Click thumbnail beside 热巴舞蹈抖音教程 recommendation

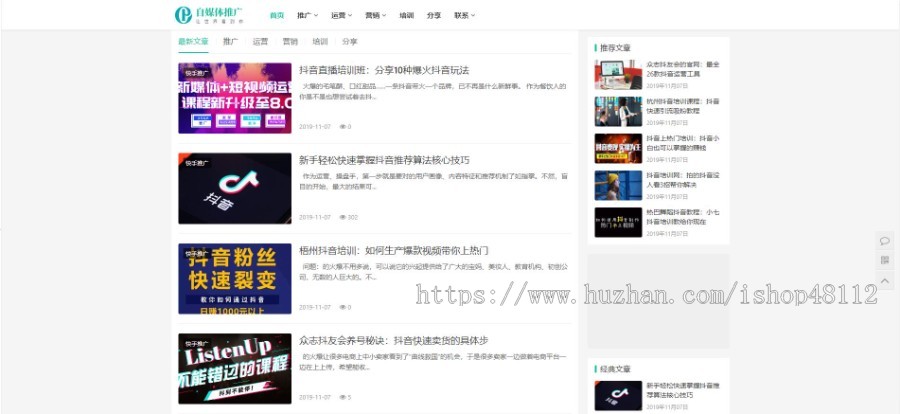coord(618,222)
